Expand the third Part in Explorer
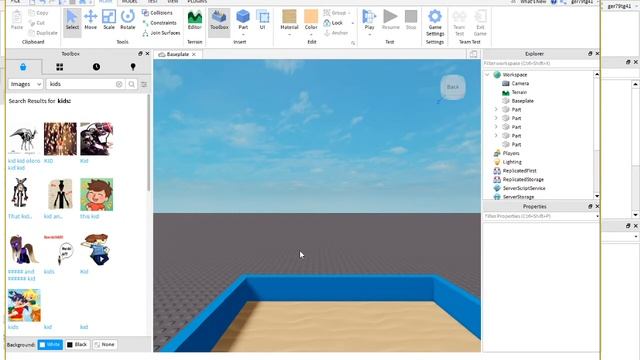Viewport: 640px width, 360px height. (496, 127)
